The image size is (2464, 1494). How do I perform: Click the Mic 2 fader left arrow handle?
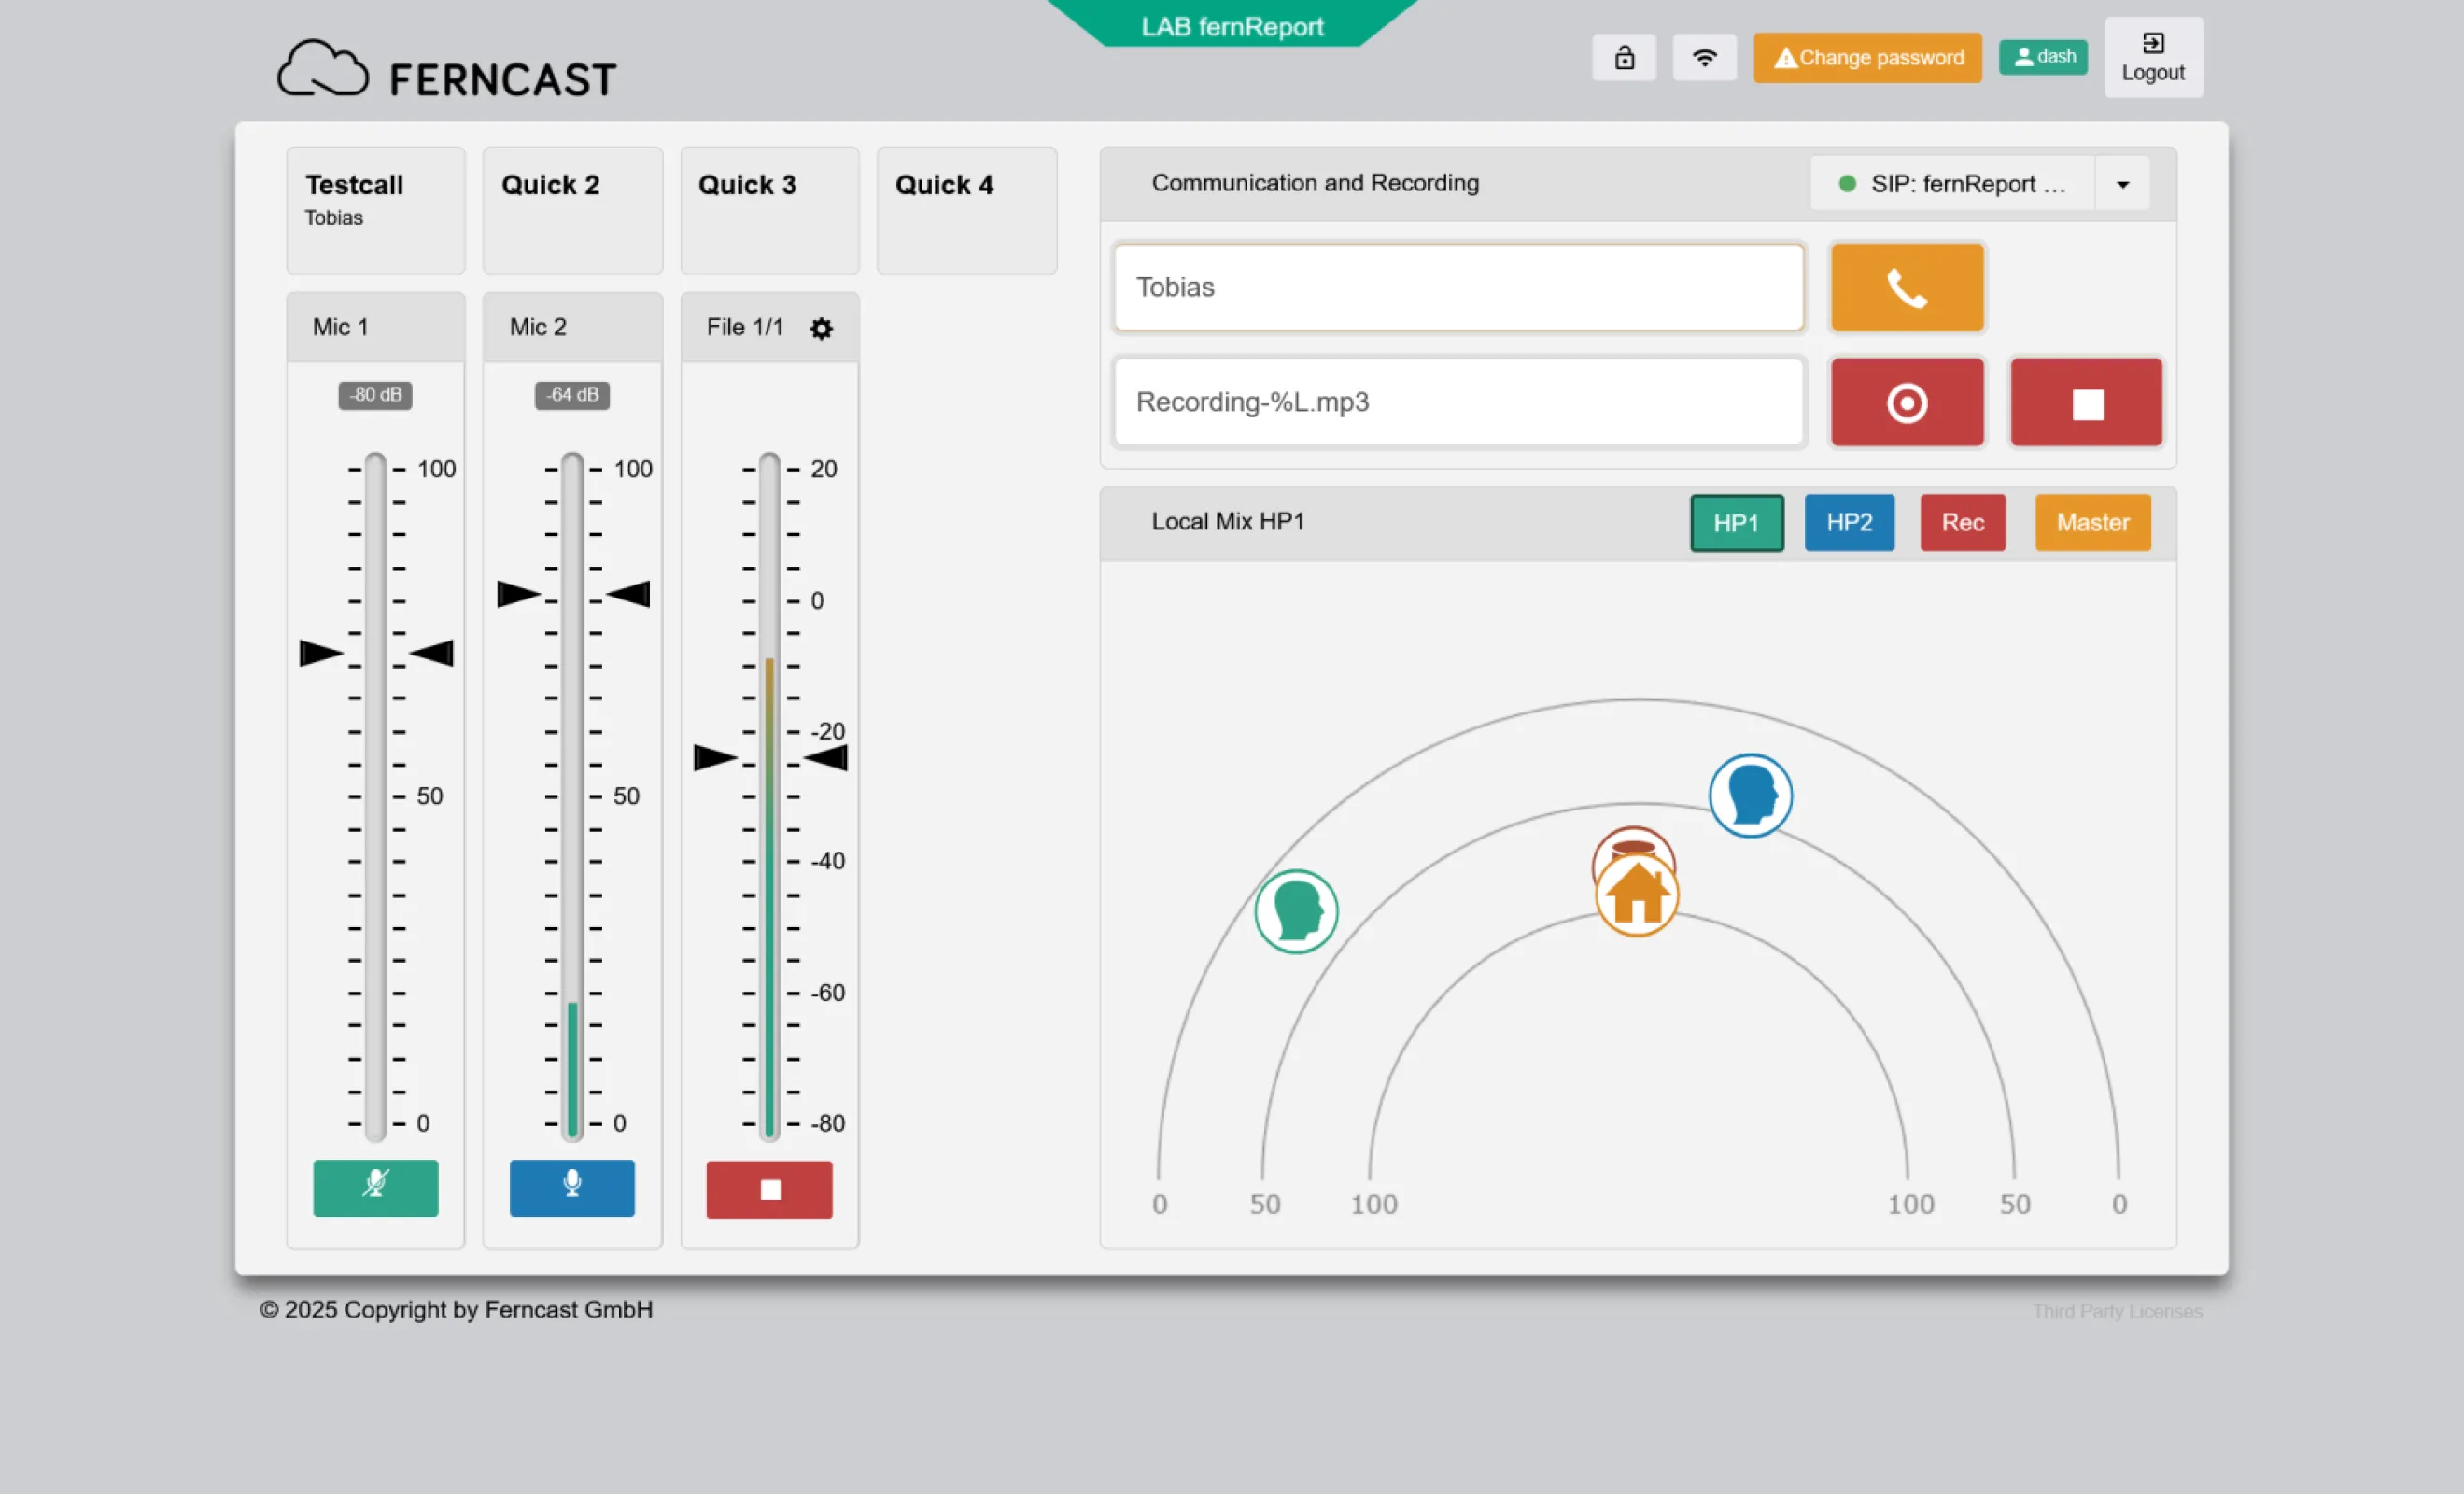tap(518, 594)
